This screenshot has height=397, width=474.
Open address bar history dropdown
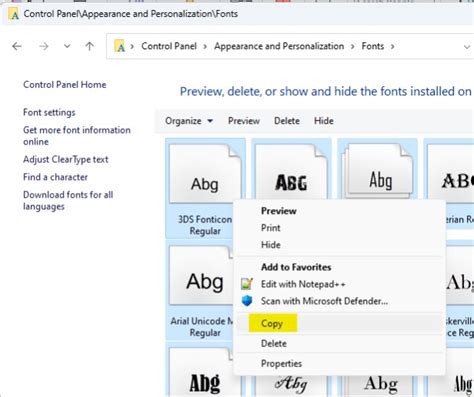point(467,47)
